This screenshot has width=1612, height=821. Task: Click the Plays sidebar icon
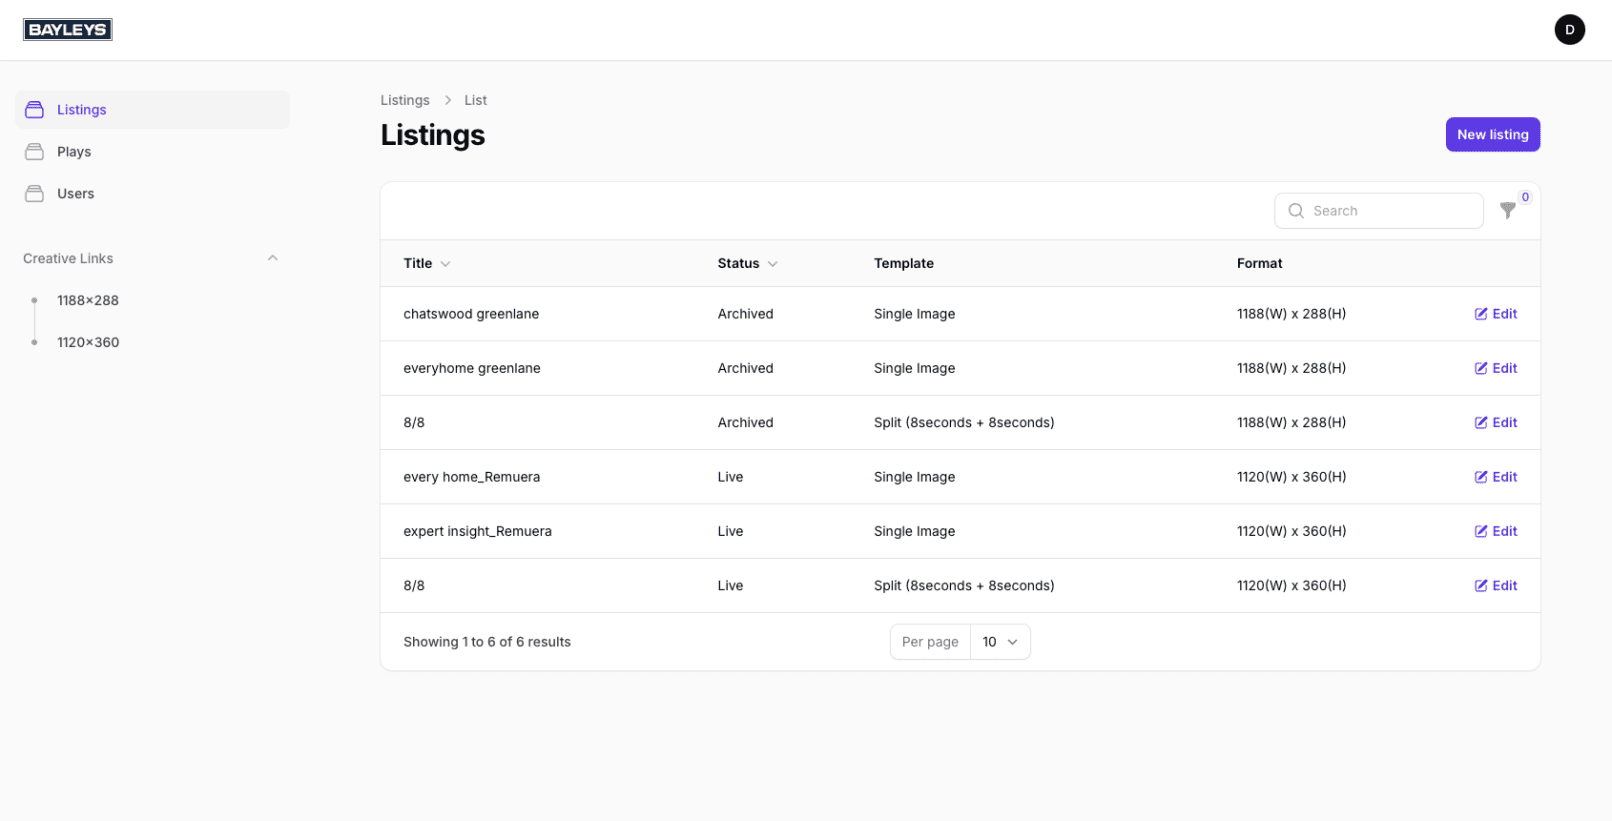pos(35,152)
